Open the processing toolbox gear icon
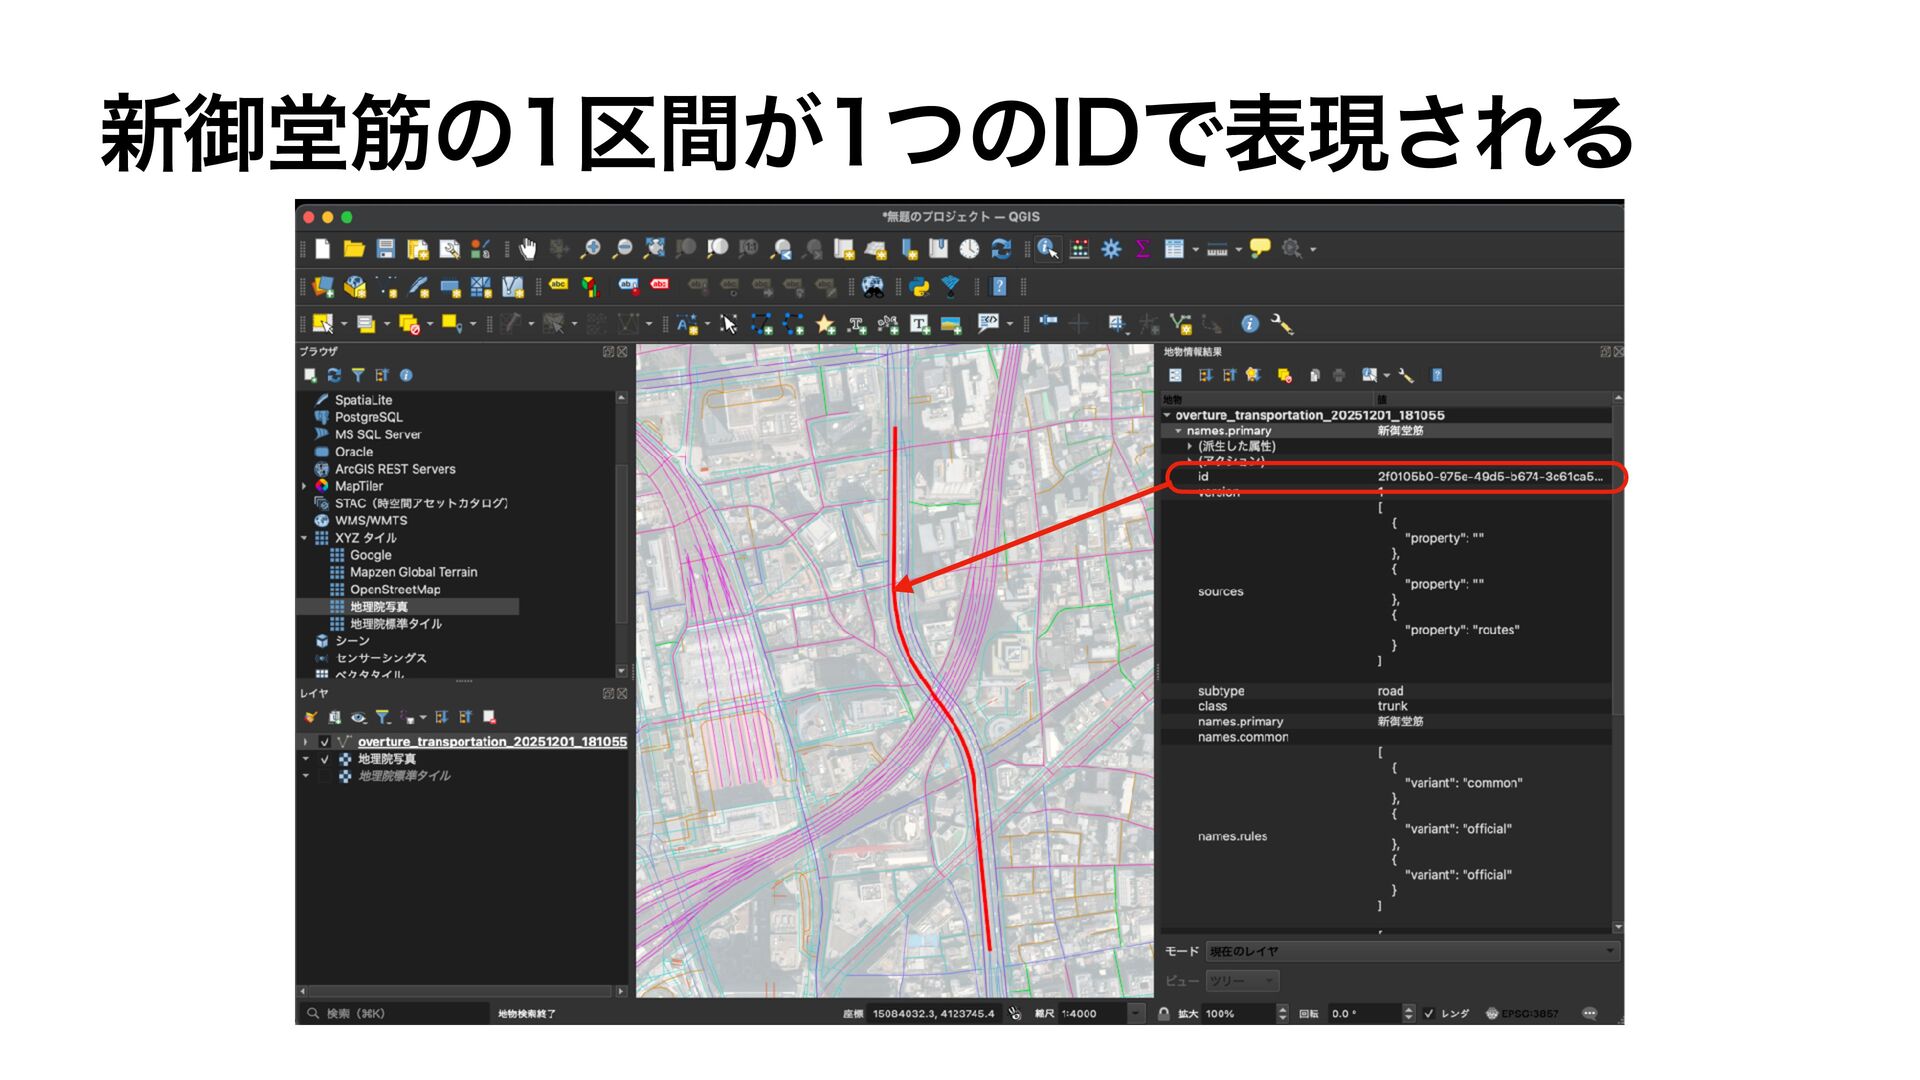 click(x=1111, y=249)
